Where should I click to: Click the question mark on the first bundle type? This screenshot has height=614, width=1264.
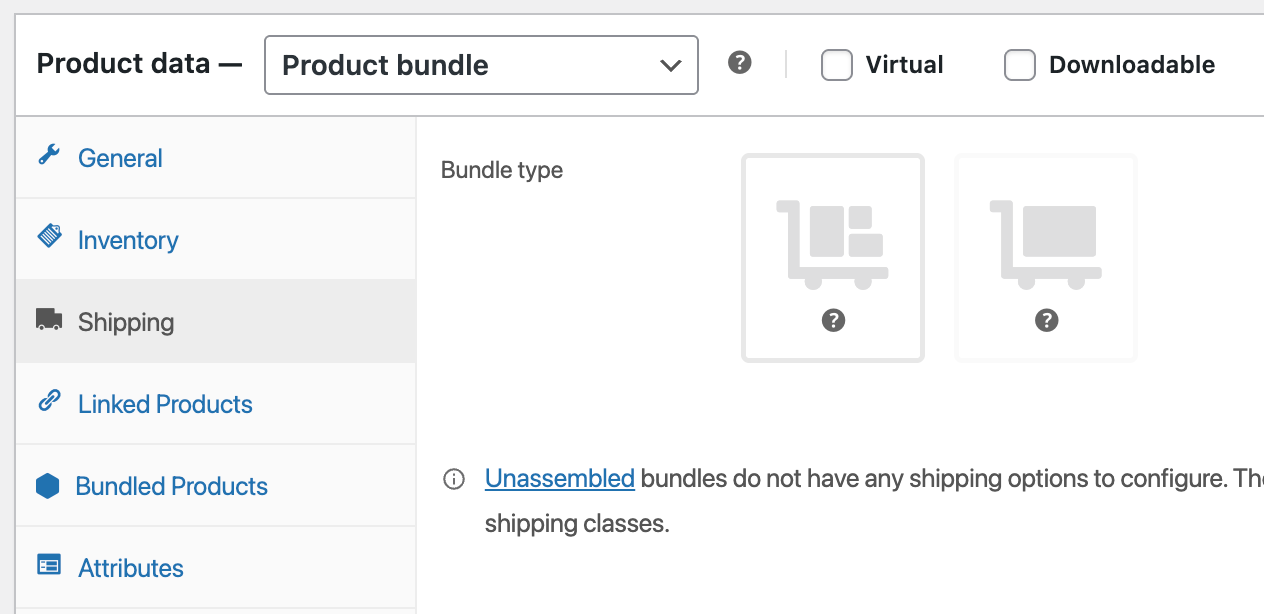832,320
